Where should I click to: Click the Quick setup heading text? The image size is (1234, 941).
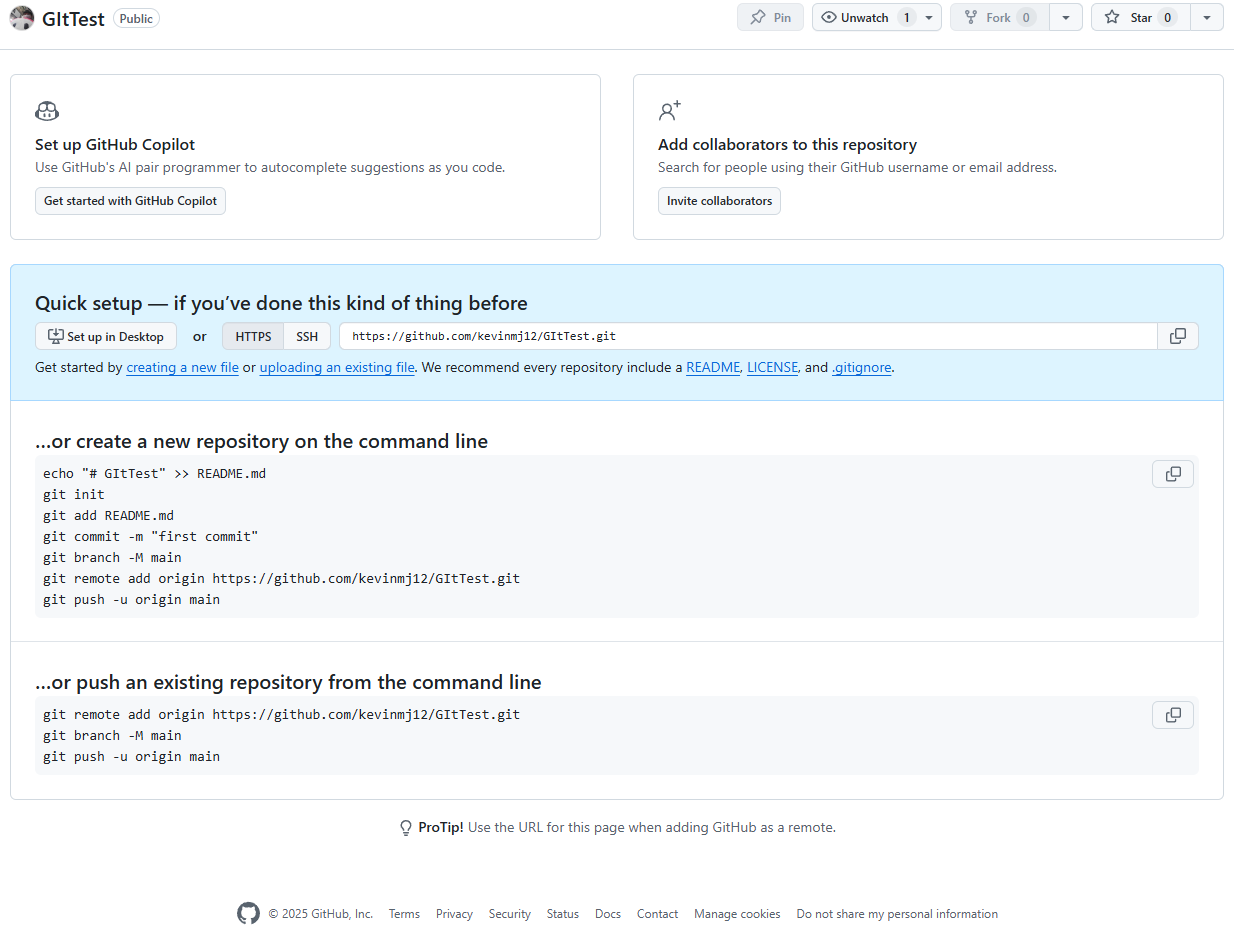pyautogui.click(x=281, y=303)
